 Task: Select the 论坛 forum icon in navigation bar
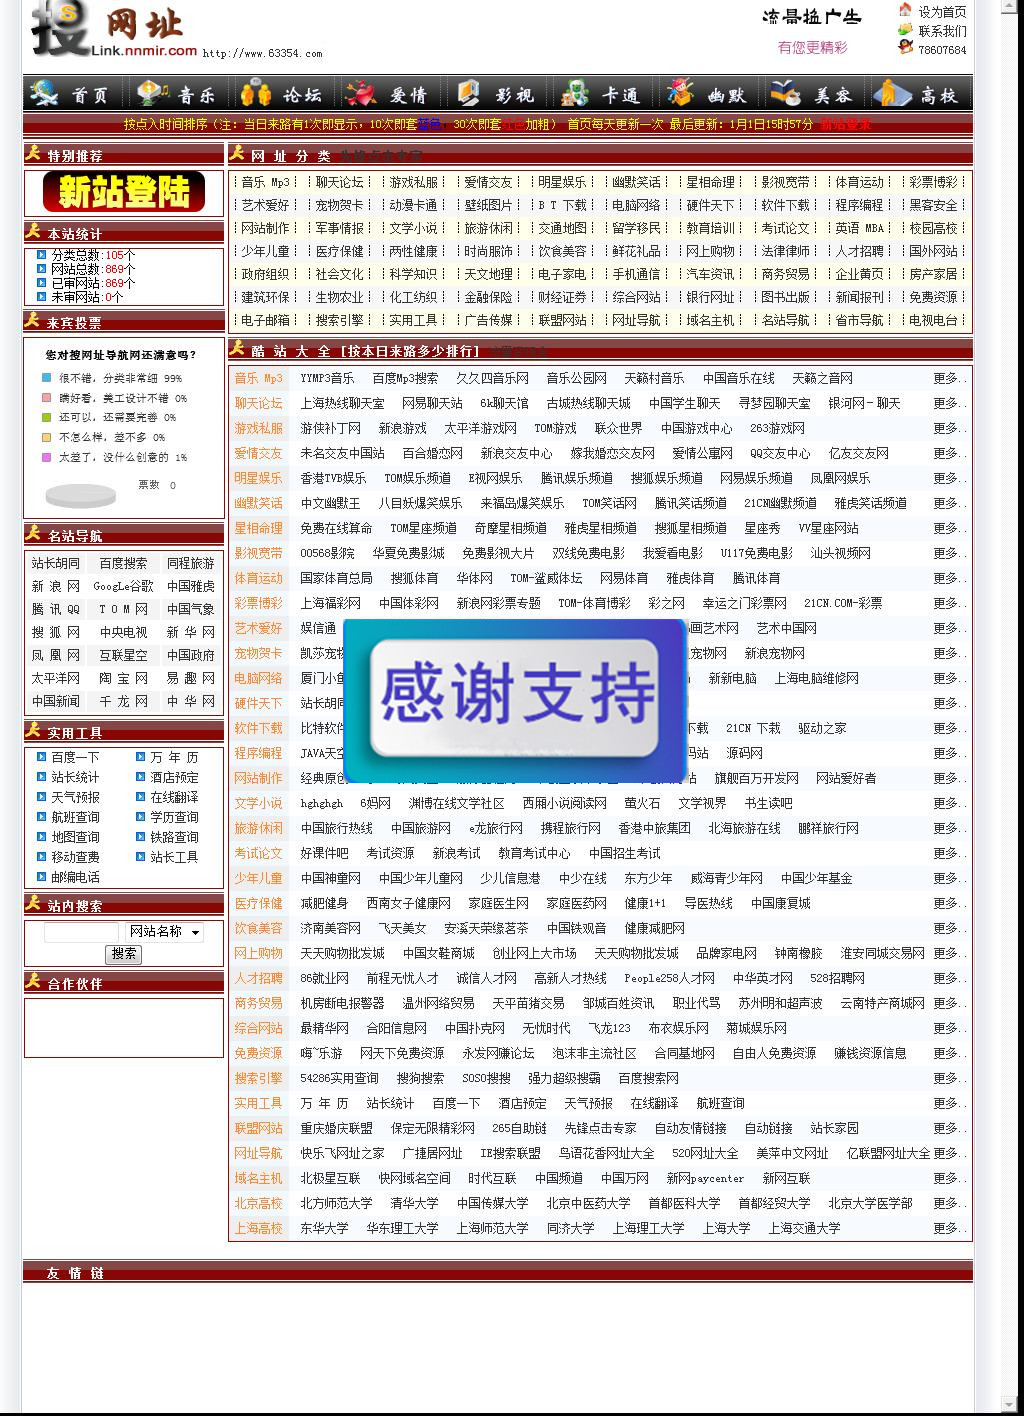[x=256, y=93]
